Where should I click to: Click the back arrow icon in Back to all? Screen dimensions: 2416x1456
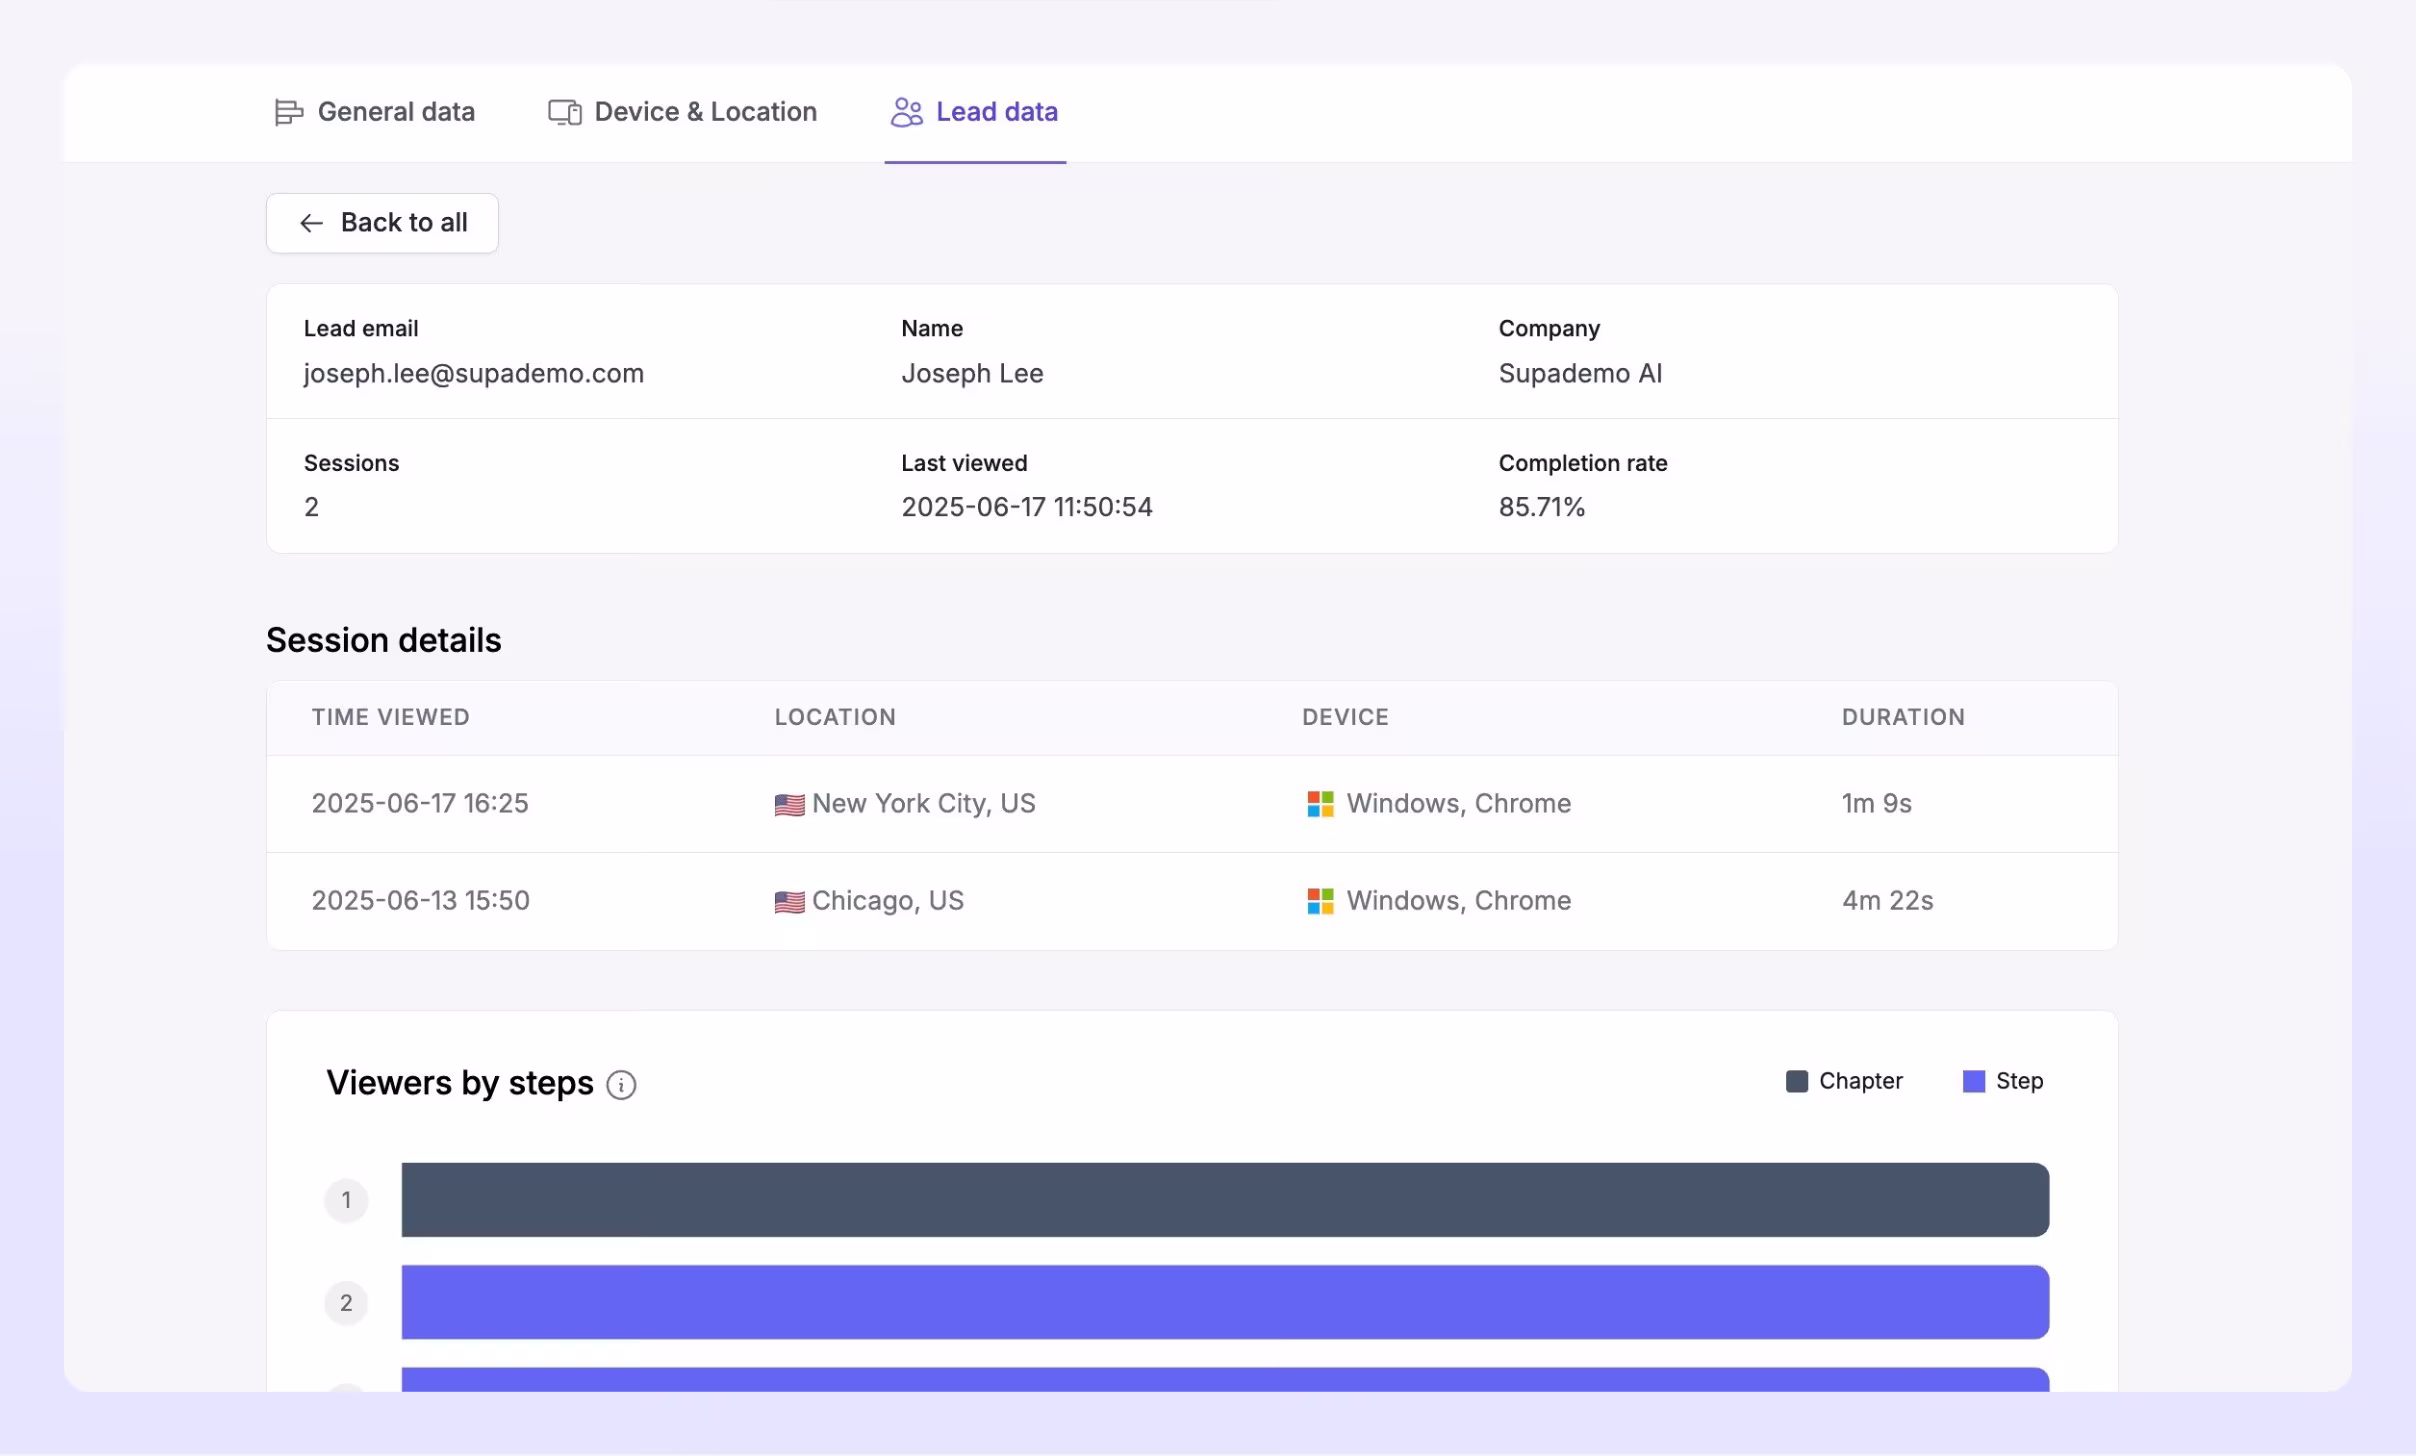point(311,223)
